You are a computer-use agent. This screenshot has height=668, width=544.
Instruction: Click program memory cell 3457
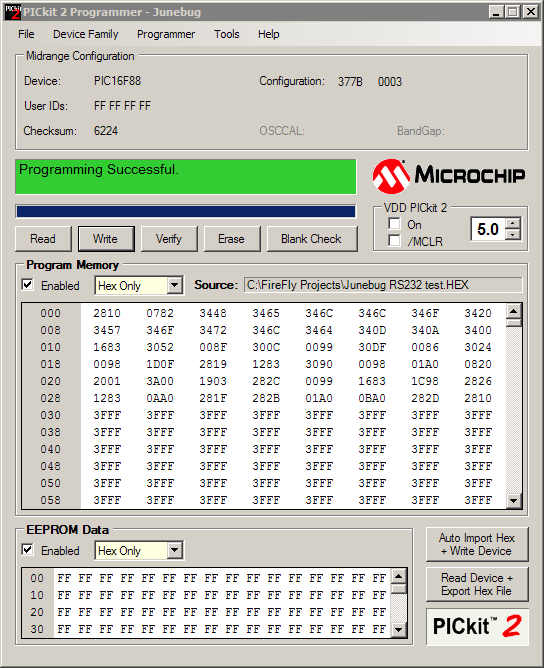[x=107, y=330]
